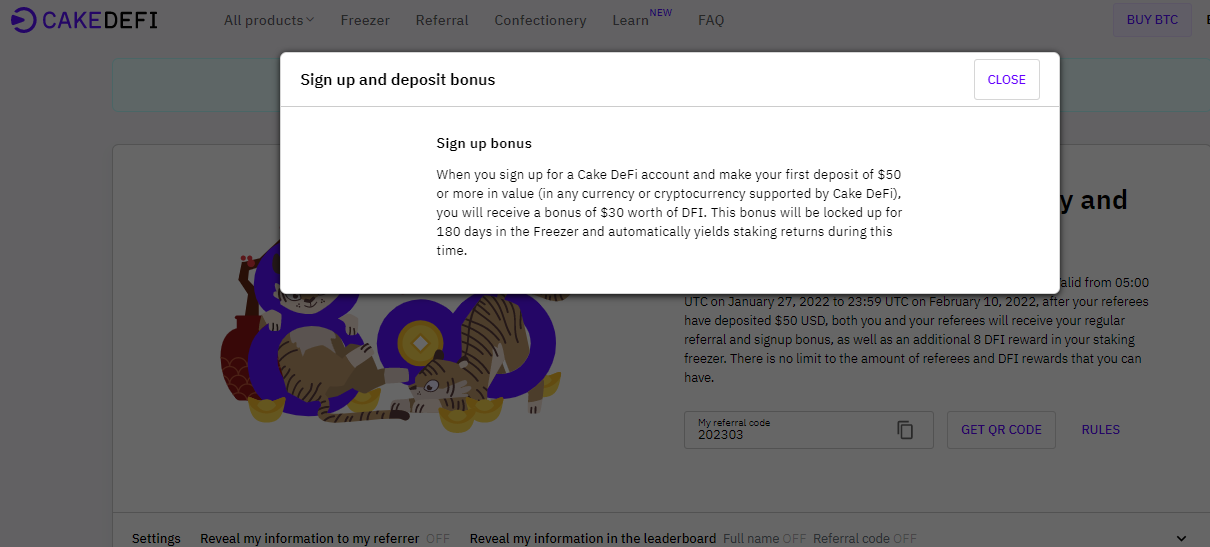The image size is (1210, 547).
Task: Toggle Reveal my information to my referrer
Action: click(438, 539)
